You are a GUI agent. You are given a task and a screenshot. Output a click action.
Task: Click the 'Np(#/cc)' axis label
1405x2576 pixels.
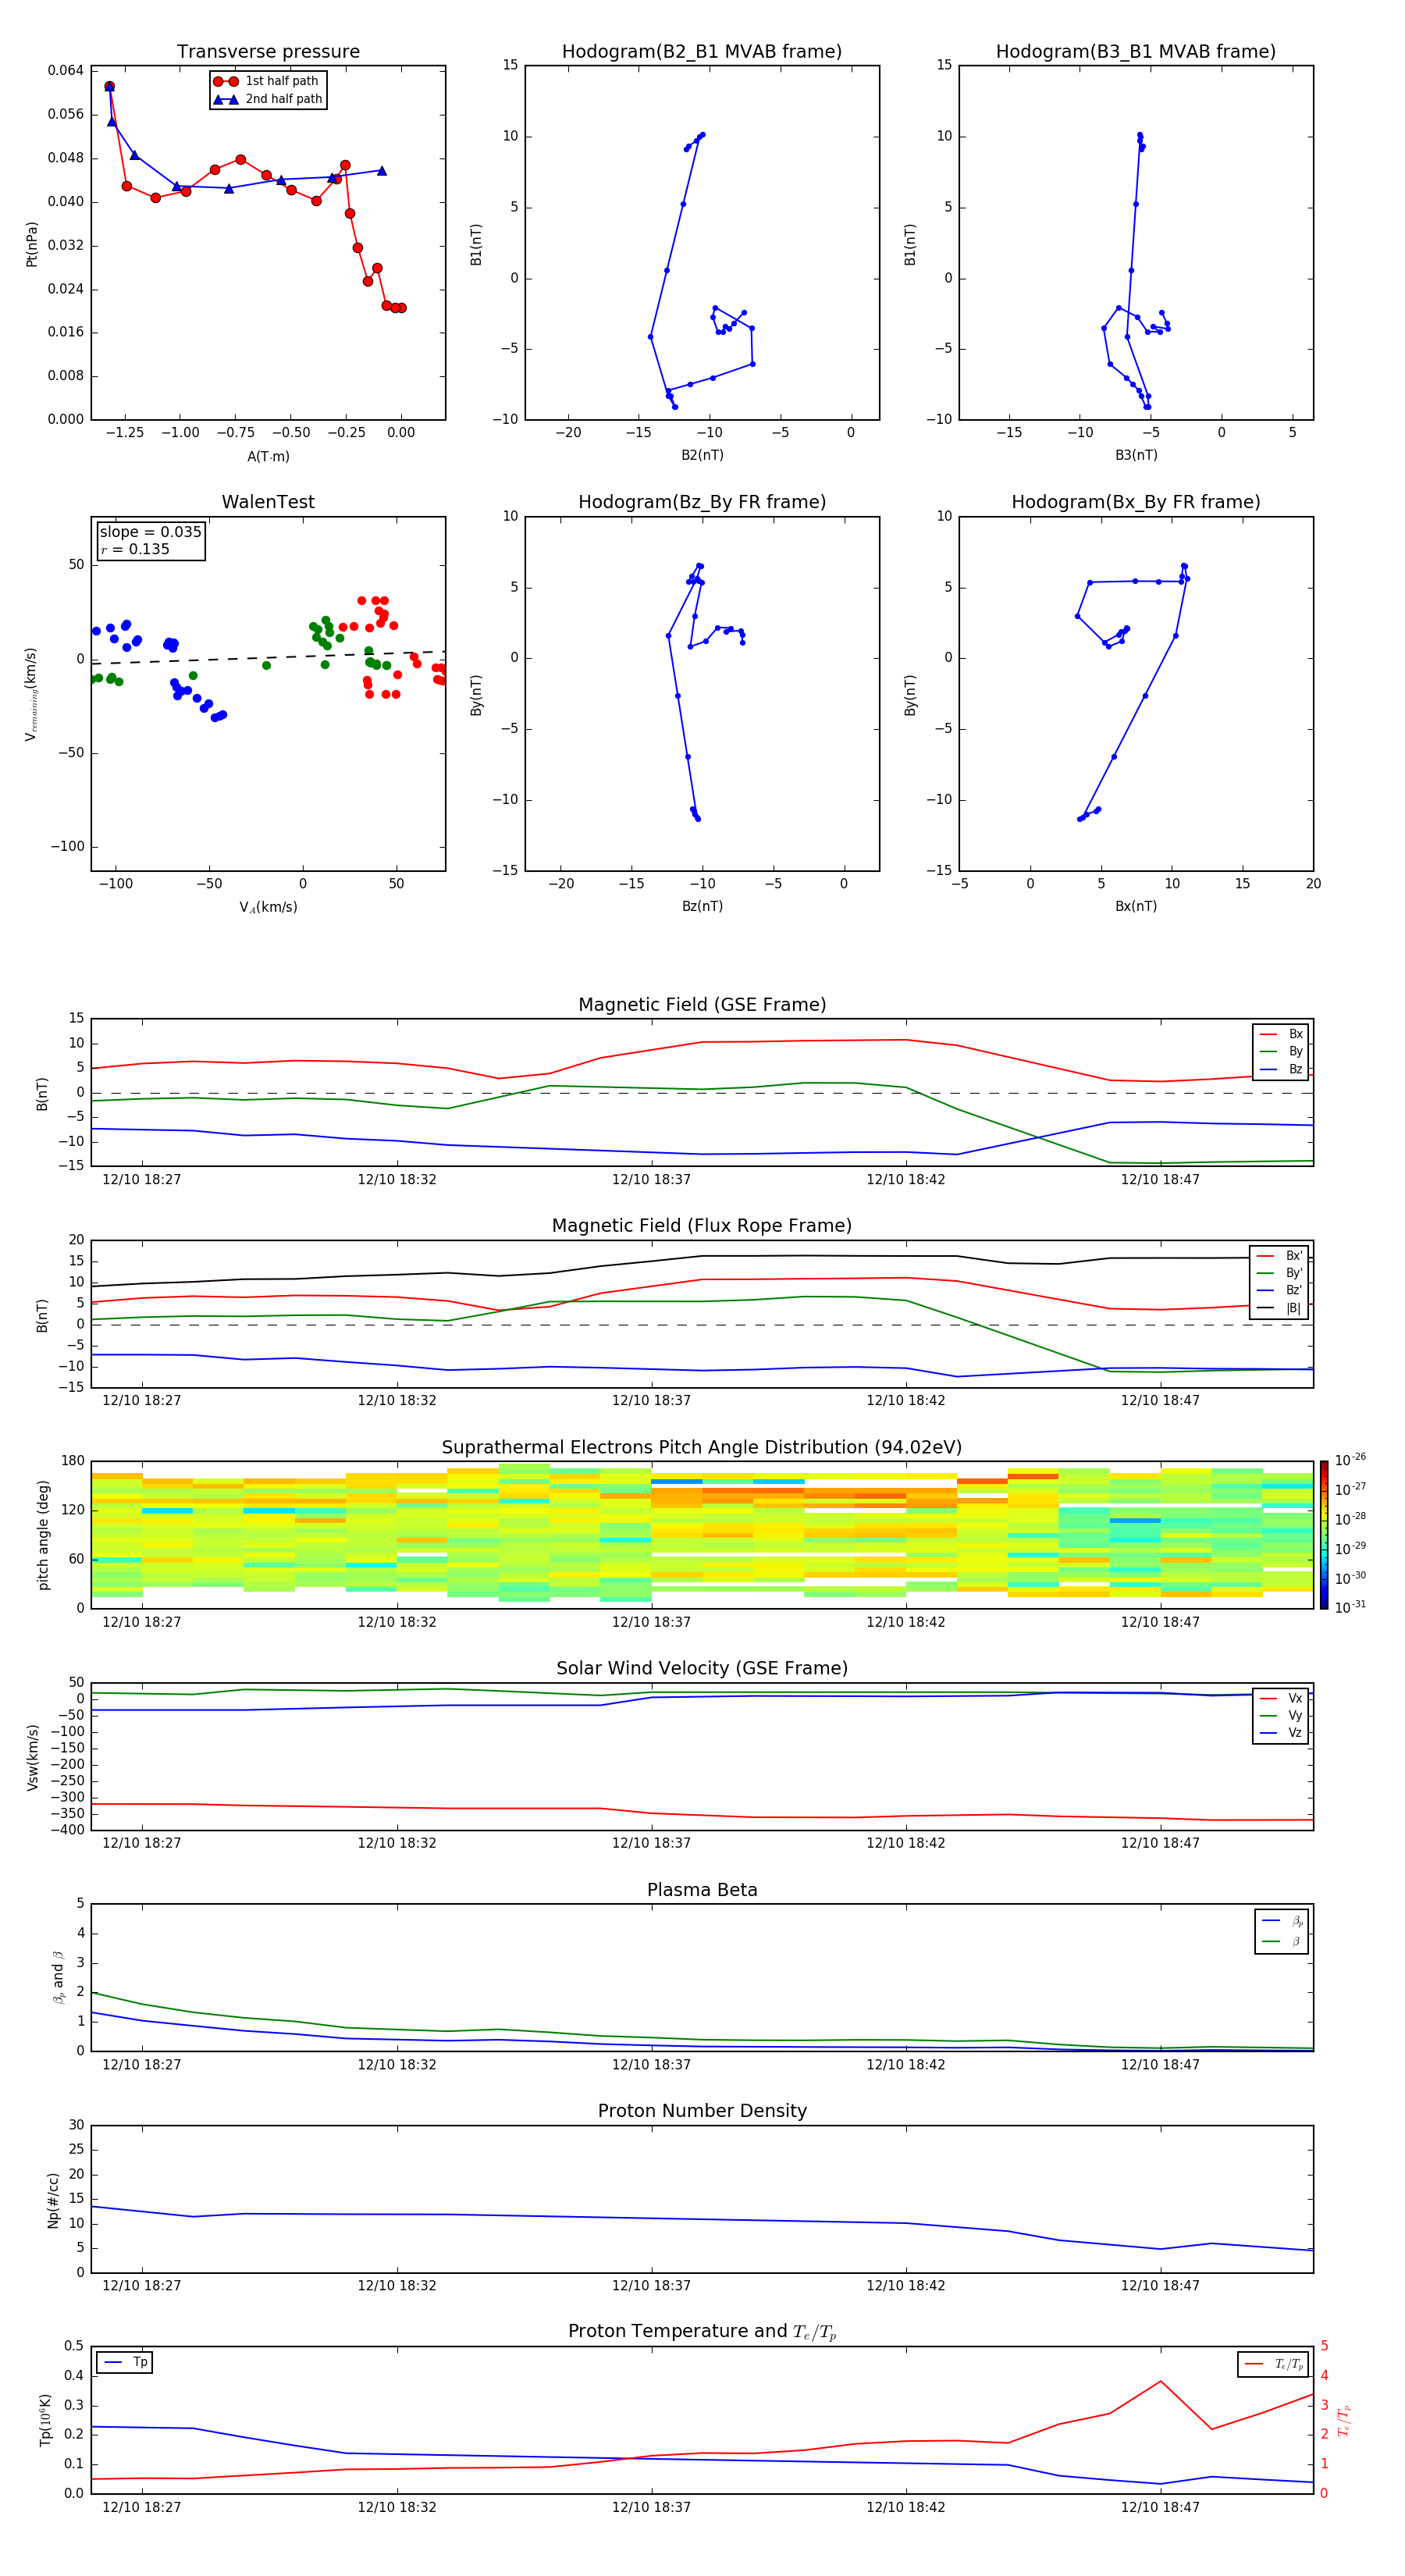click(53, 2200)
